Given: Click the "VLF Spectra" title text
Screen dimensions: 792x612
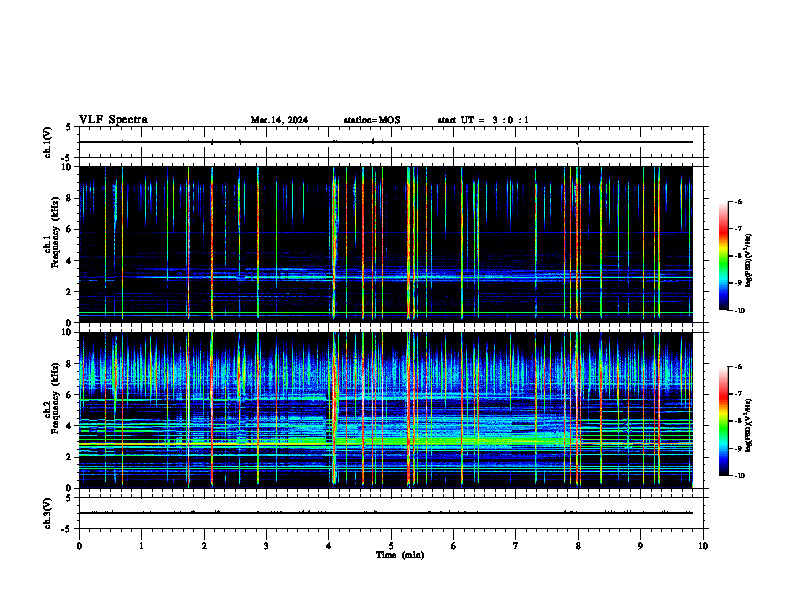Looking at the screenshot, I should pos(113,120).
